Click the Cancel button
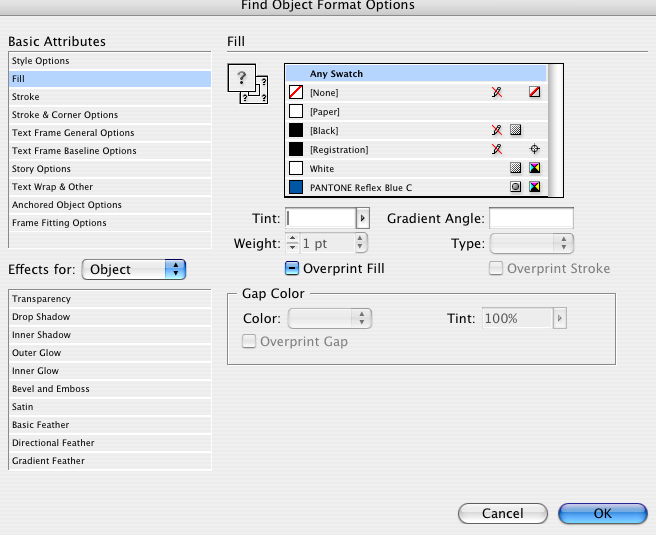The height and width of the screenshot is (535, 656). tap(502, 513)
